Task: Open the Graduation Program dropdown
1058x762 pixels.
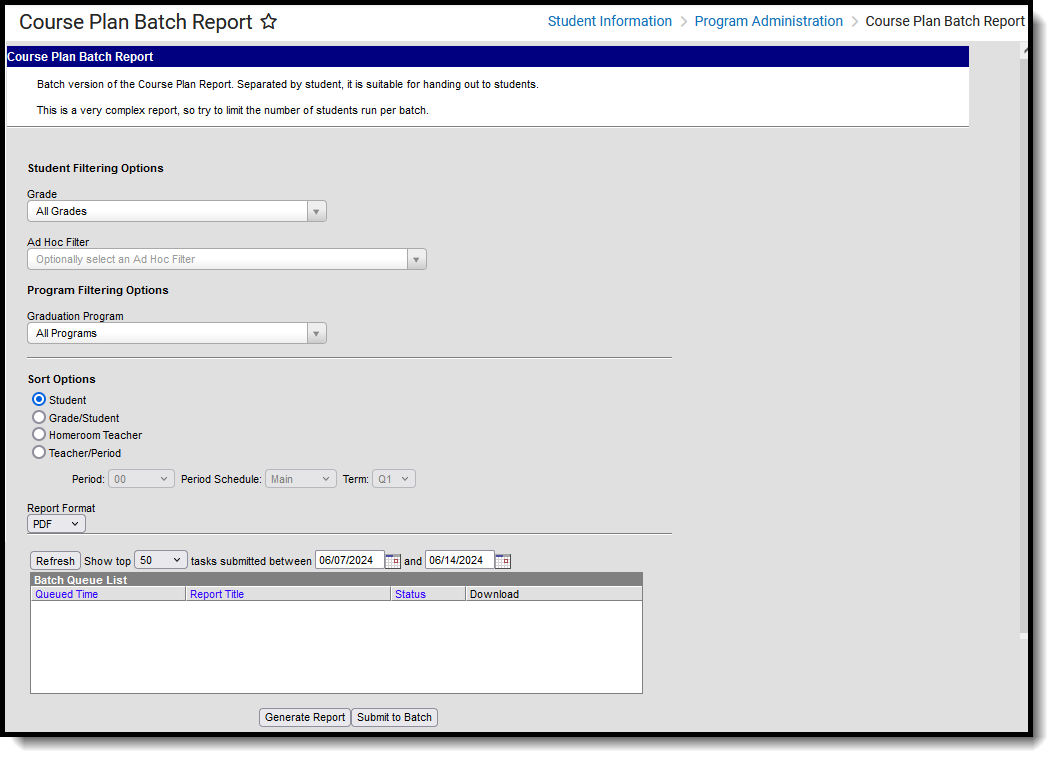Action: (177, 333)
